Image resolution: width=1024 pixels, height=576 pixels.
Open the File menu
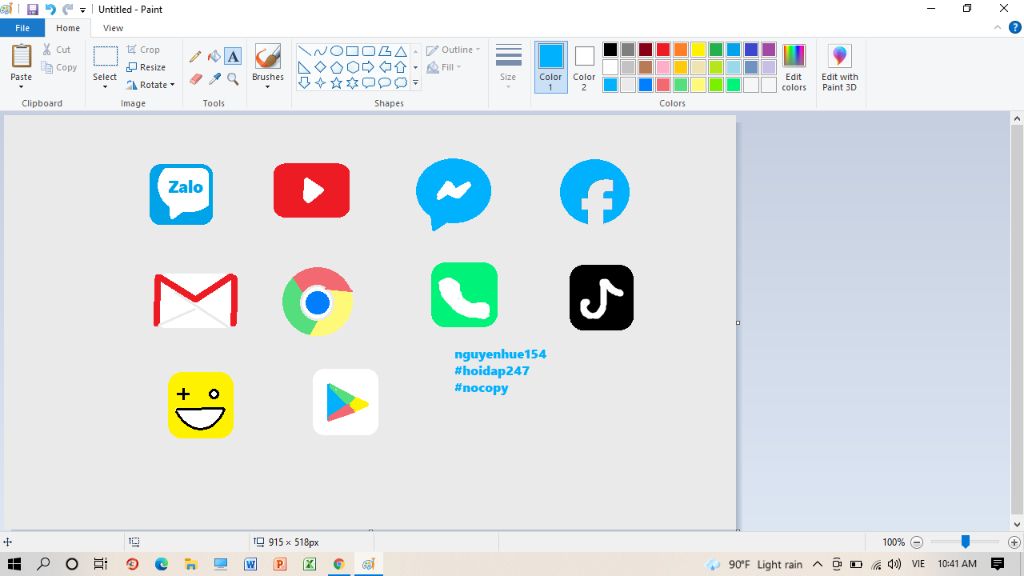[x=22, y=28]
